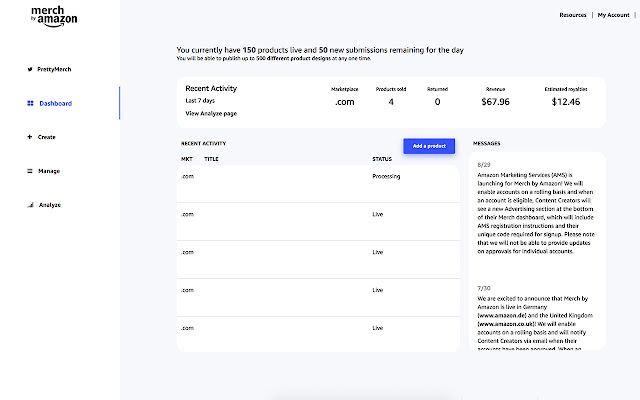The width and height of the screenshot is (640, 400).
Task: Click the Add a product button
Action: [x=429, y=146]
